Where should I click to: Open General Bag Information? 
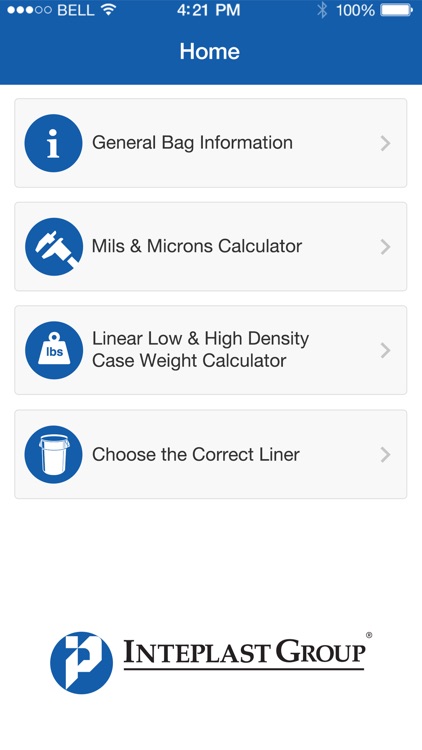211,143
